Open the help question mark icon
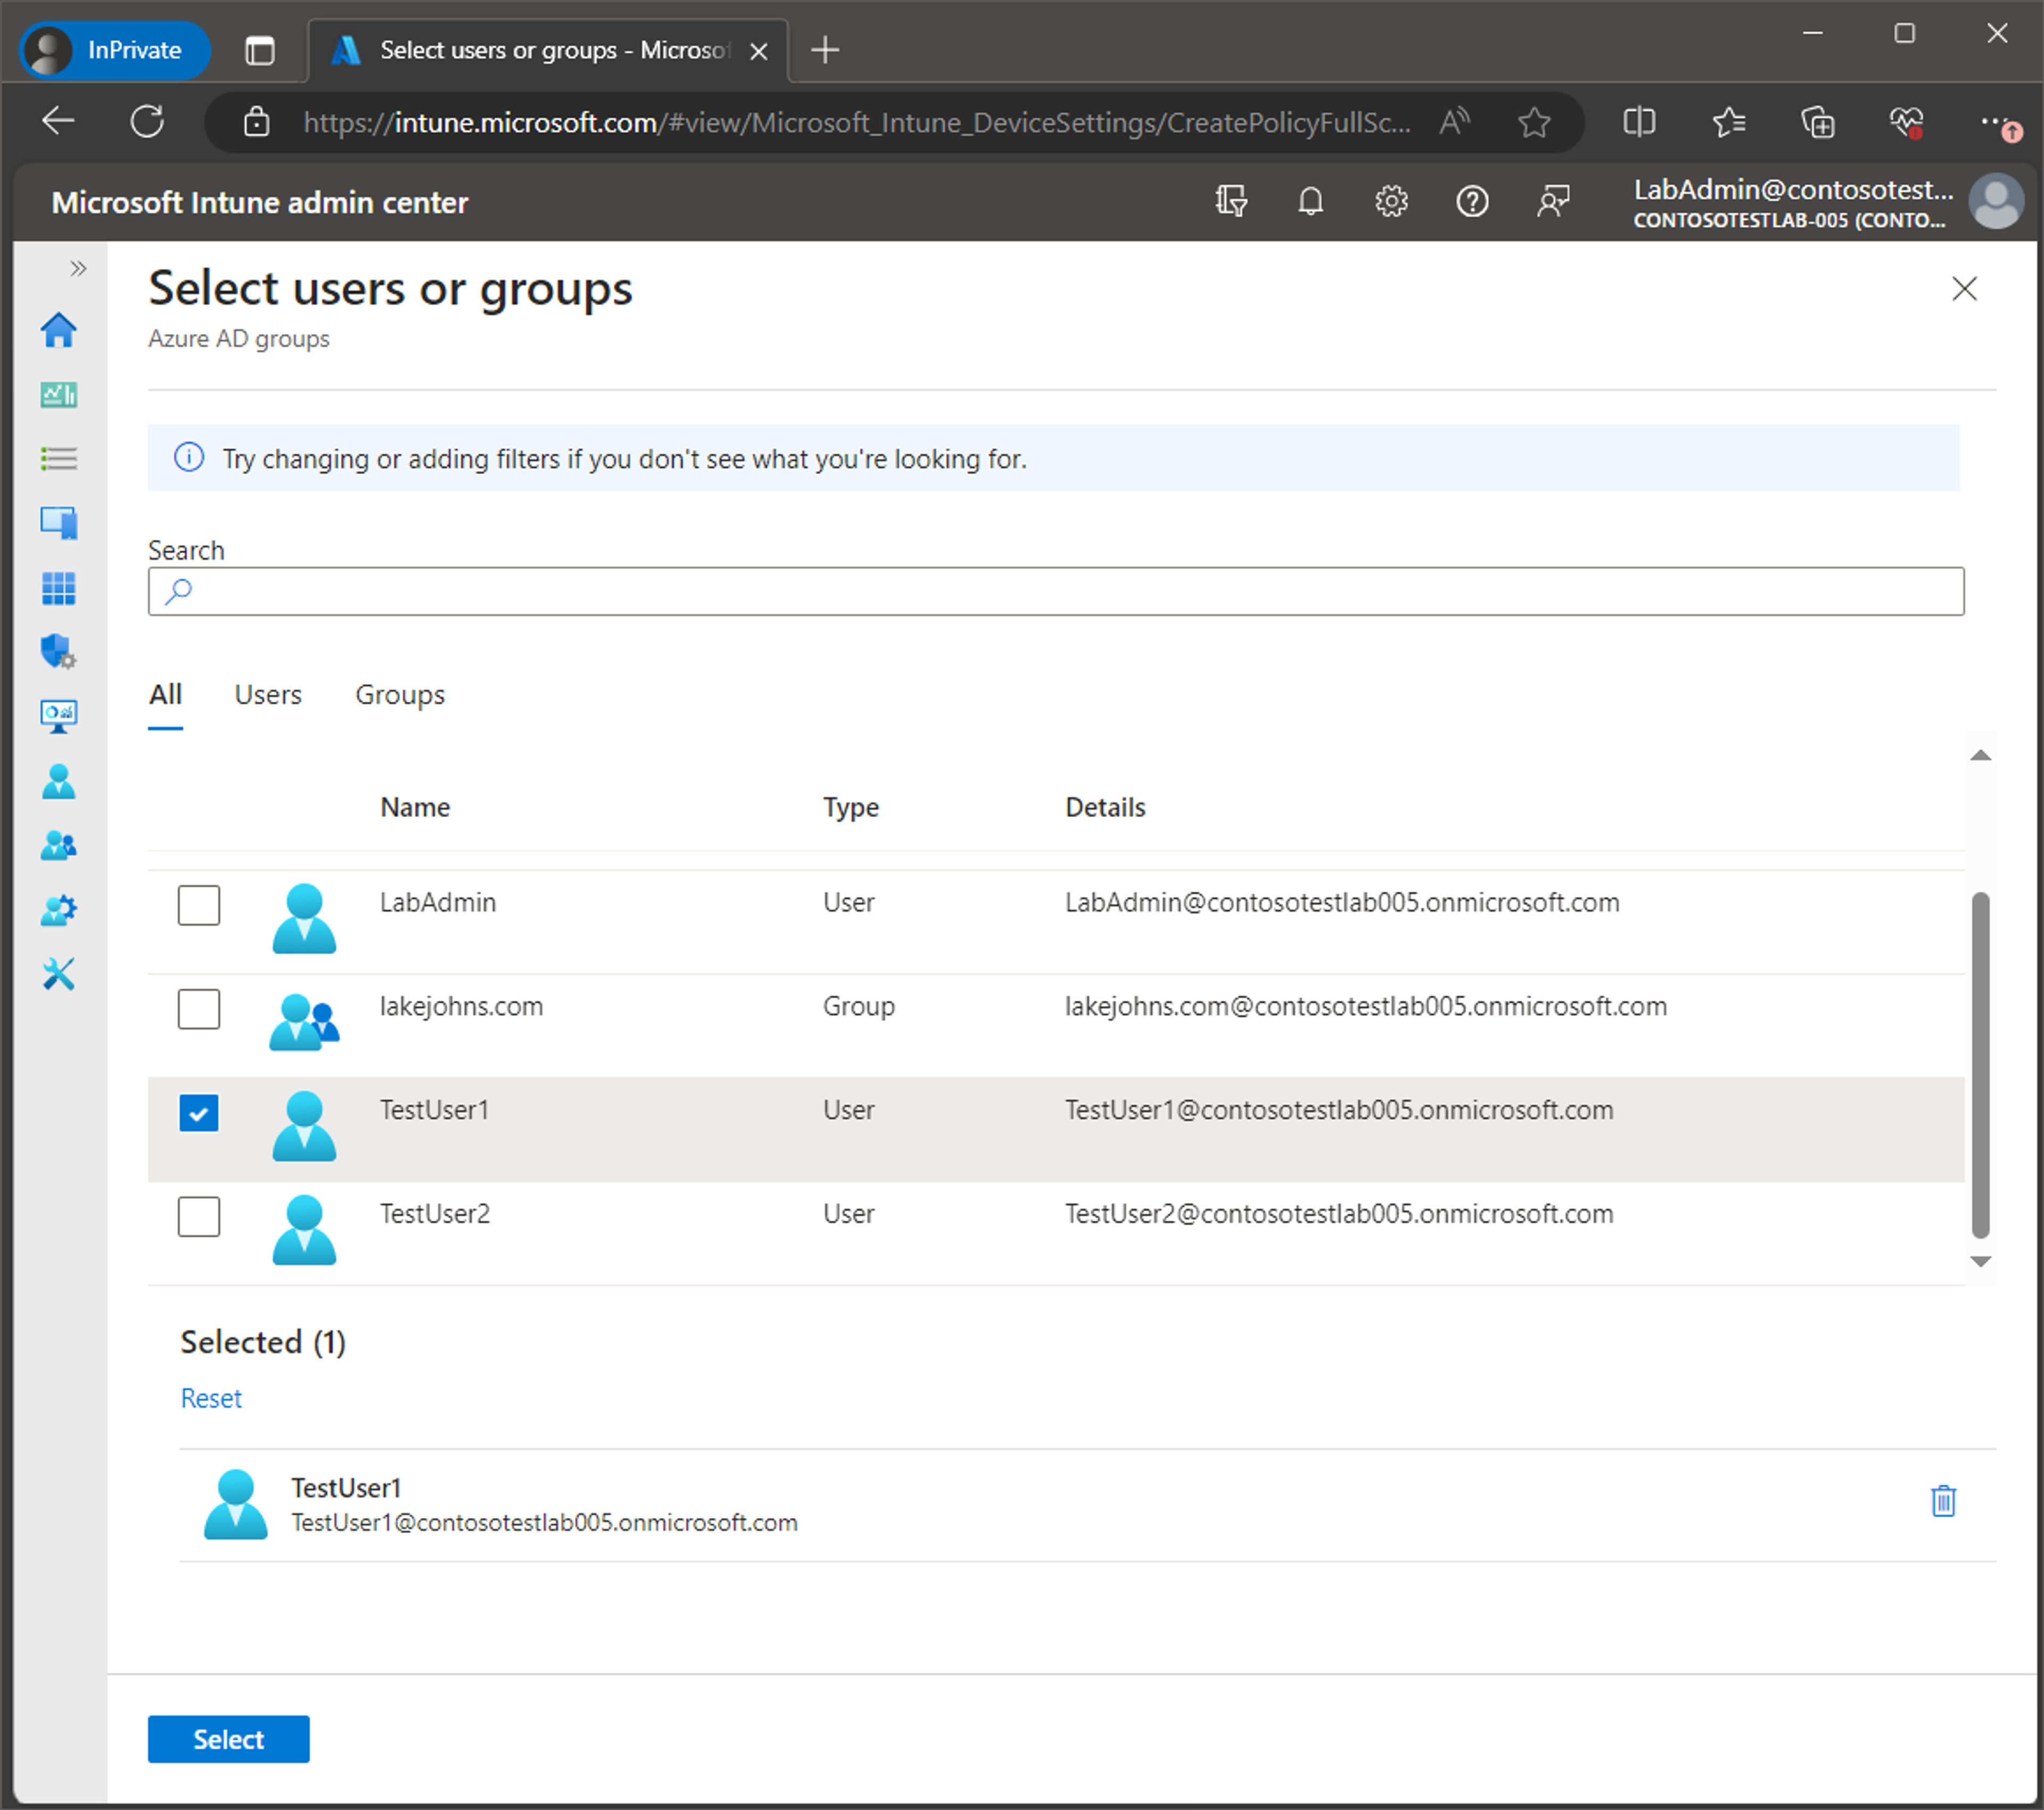2044x1810 pixels. [x=1472, y=202]
